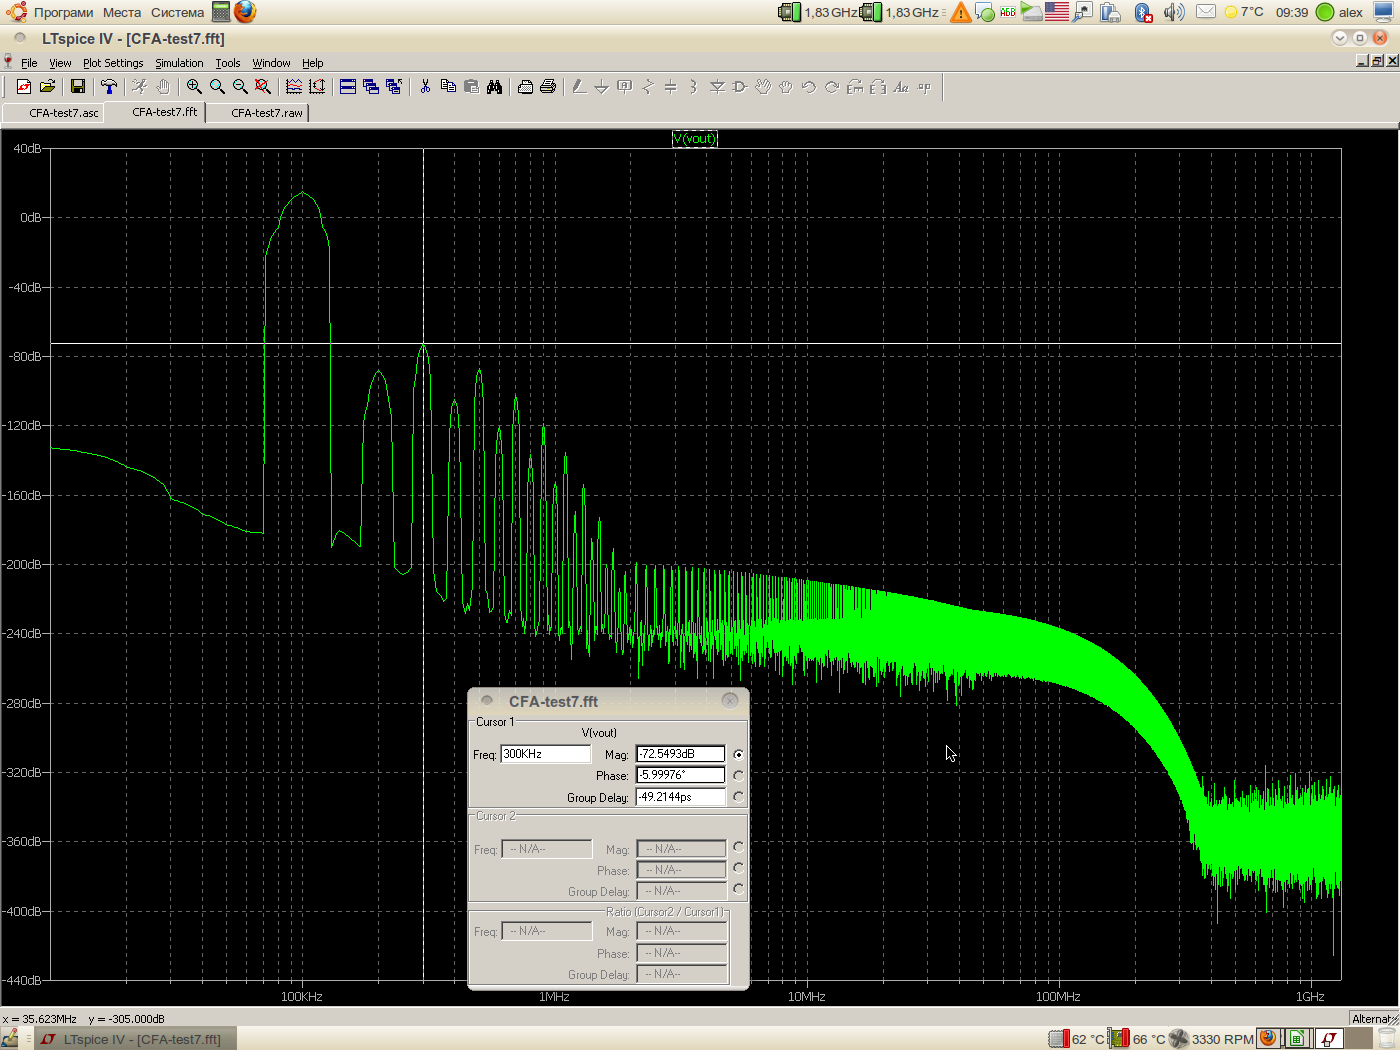1400x1050 pixels.
Task: Click the Zoom to Fit icon
Action: (x=263, y=87)
